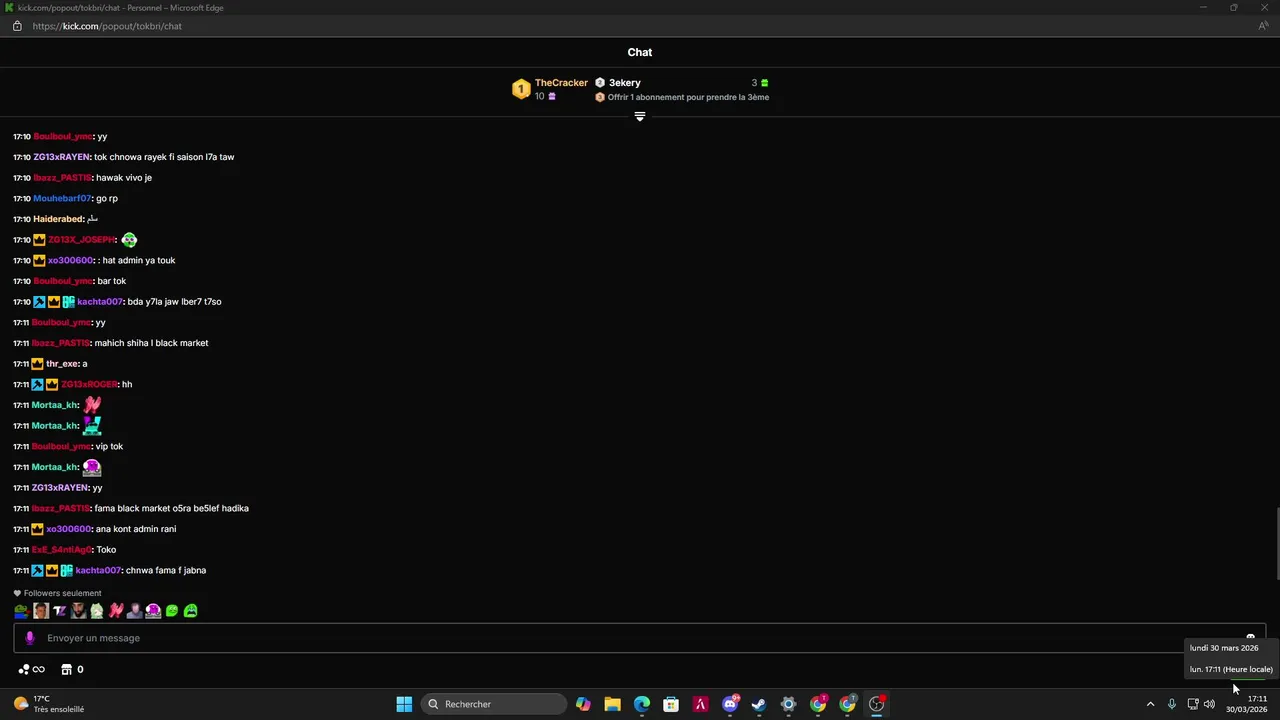Click the 'Chat' header title
This screenshot has height=720, width=1280.
tap(640, 52)
